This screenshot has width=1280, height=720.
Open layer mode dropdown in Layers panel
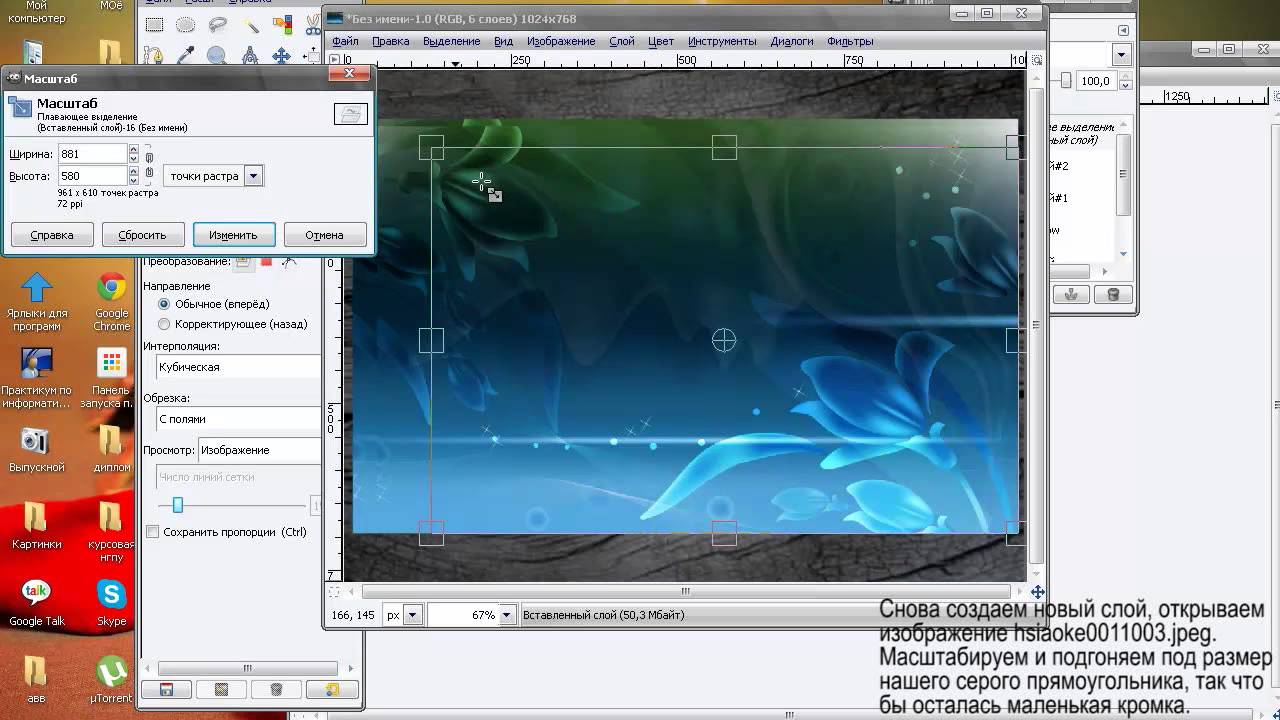point(1121,55)
